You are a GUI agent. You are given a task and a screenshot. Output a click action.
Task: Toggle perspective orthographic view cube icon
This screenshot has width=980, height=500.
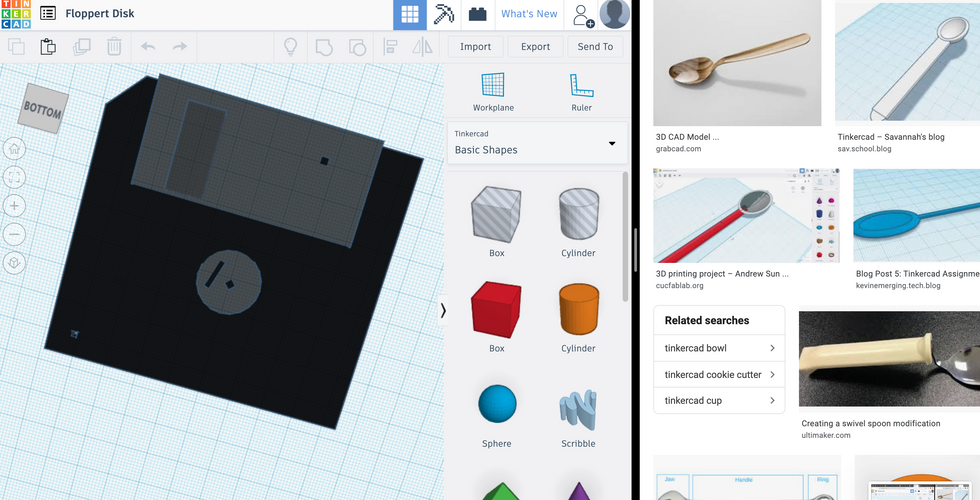point(14,262)
